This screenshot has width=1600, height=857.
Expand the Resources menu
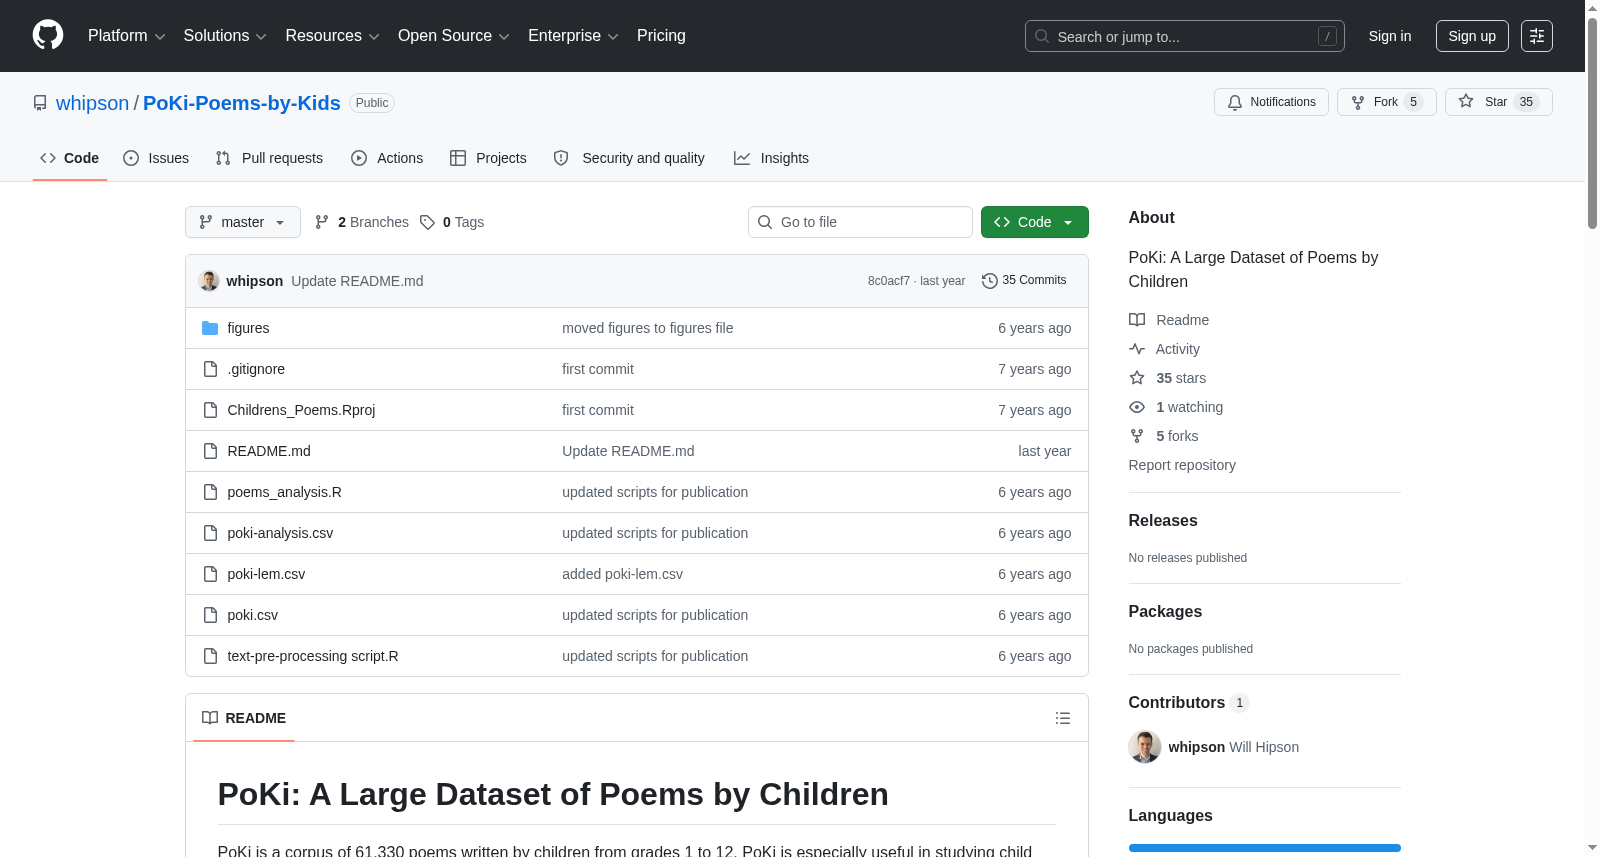[333, 36]
